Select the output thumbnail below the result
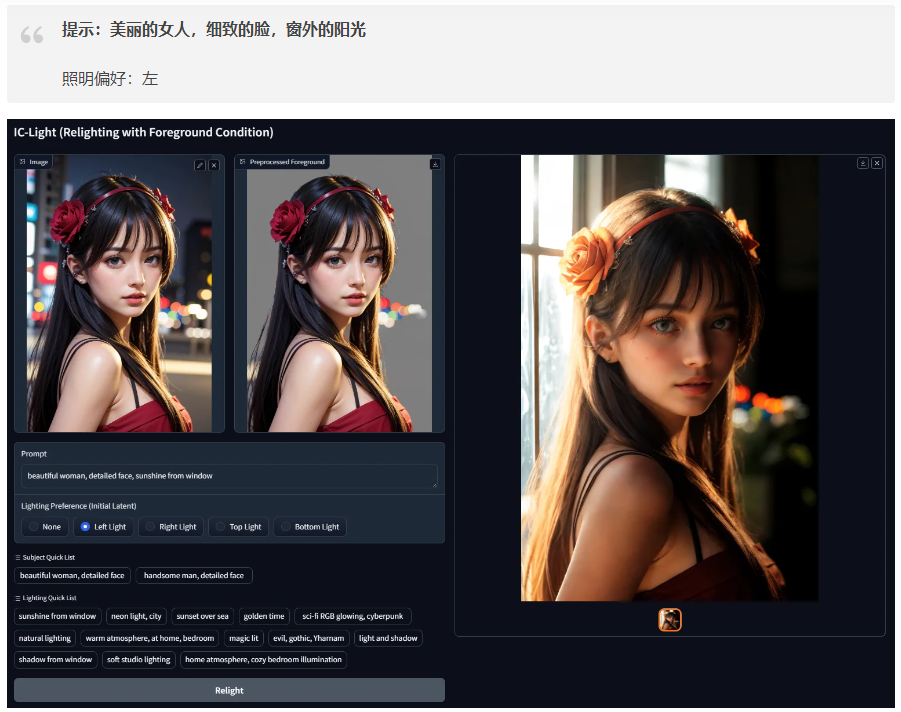The height and width of the screenshot is (712, 901). point(669,620)
